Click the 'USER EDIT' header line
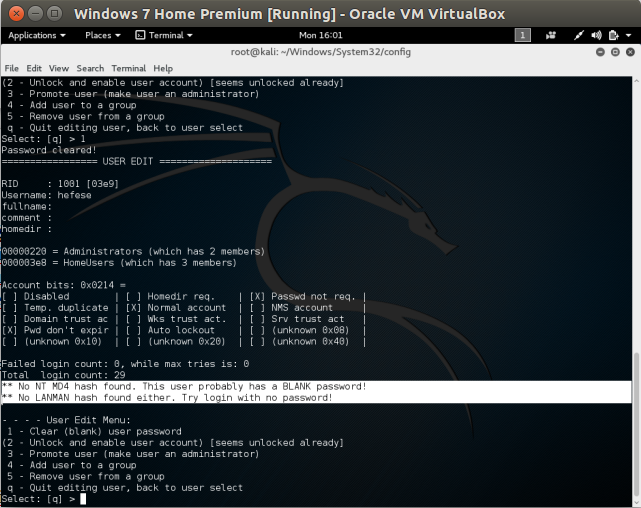The image size is (641, 508). point(137,161)
